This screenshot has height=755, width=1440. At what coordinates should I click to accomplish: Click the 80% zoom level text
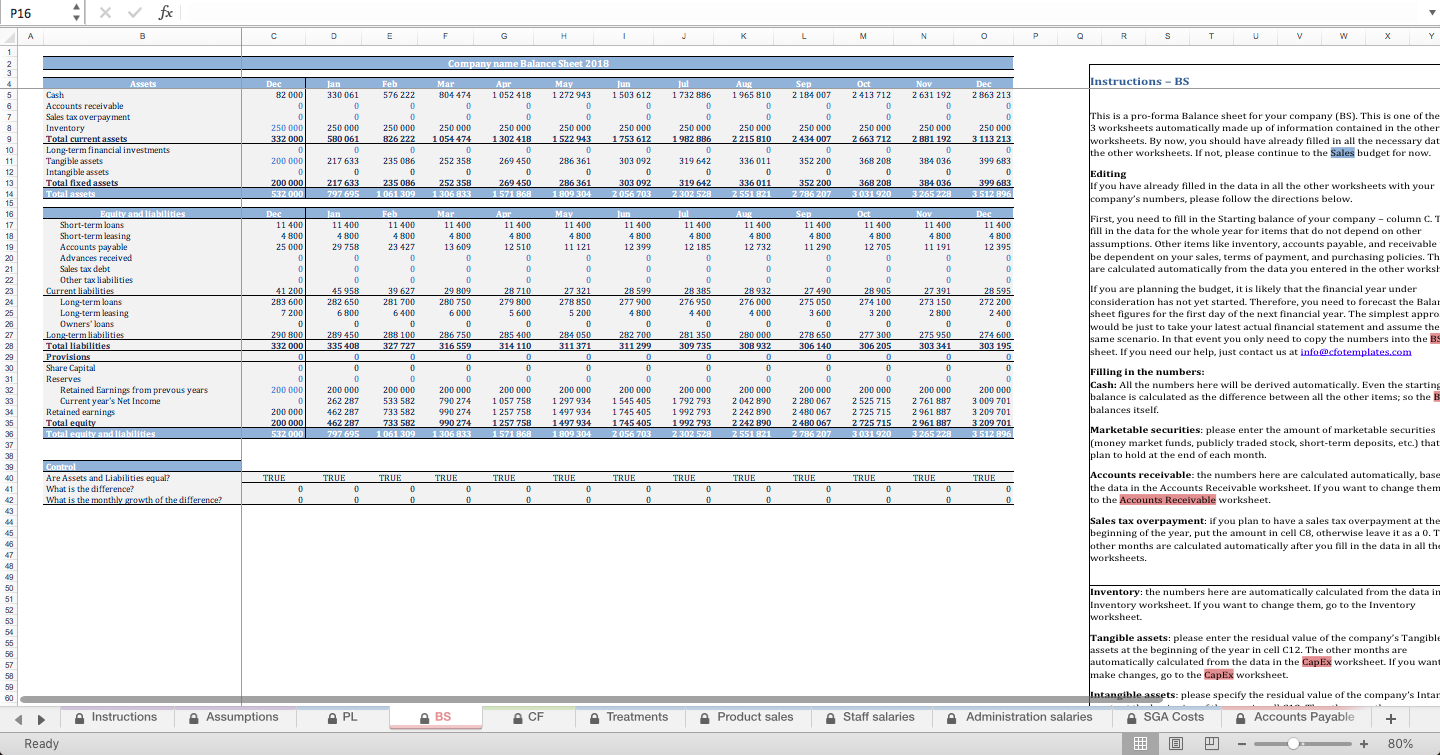coord(1401,743)
